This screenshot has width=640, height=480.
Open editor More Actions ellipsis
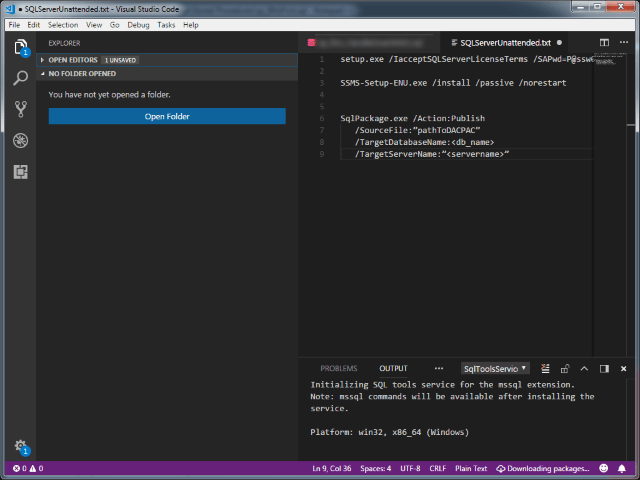coord(624,42)
